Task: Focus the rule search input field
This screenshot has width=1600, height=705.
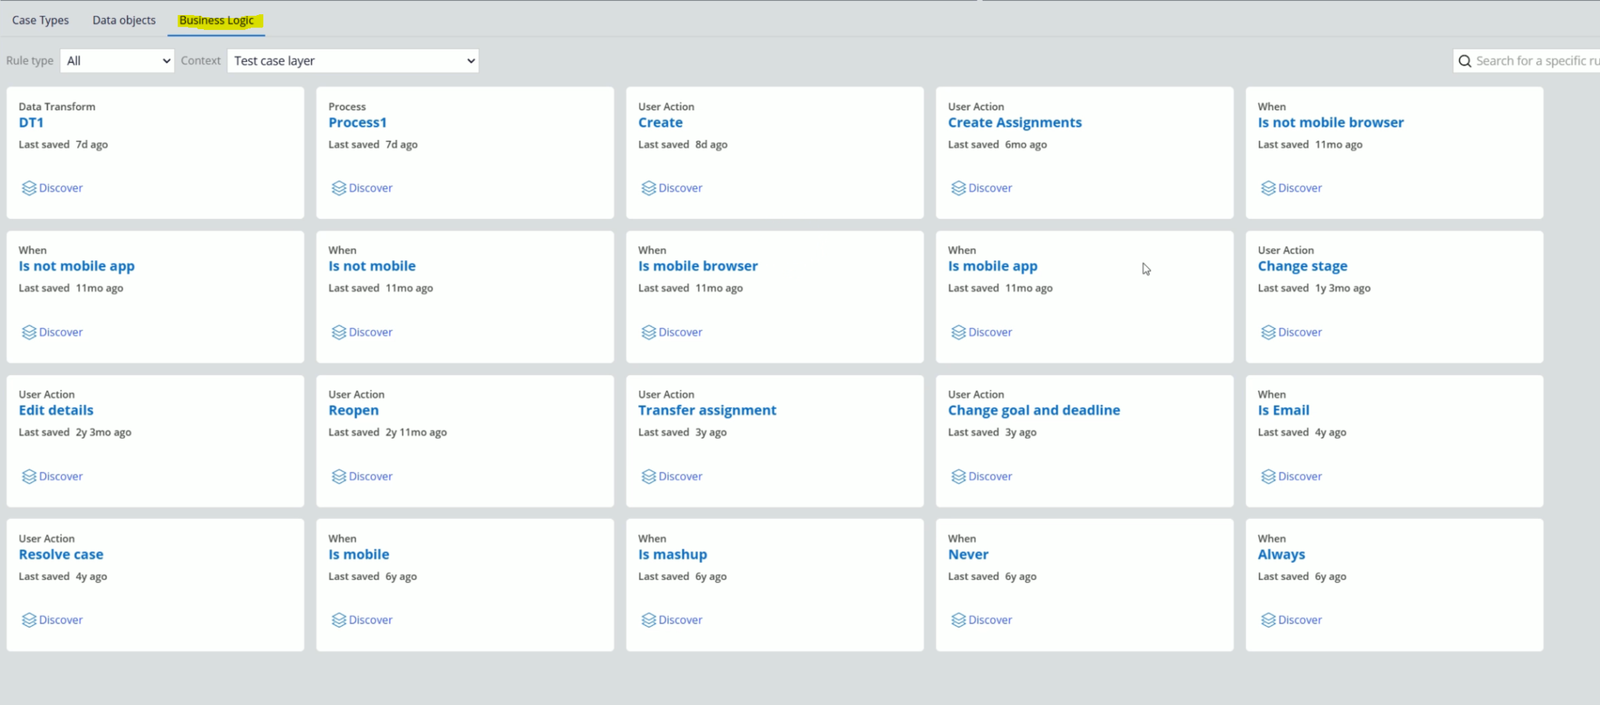Action: (1535, 61)
